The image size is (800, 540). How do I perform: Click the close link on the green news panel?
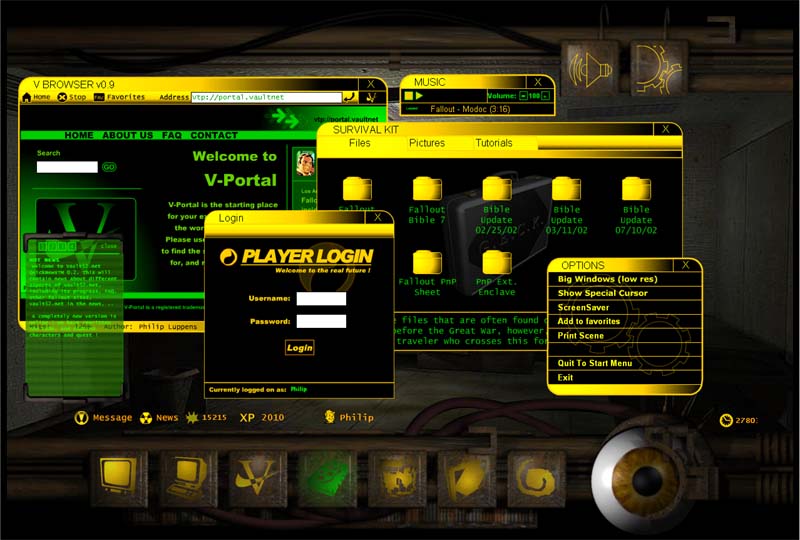click(109, 246)
